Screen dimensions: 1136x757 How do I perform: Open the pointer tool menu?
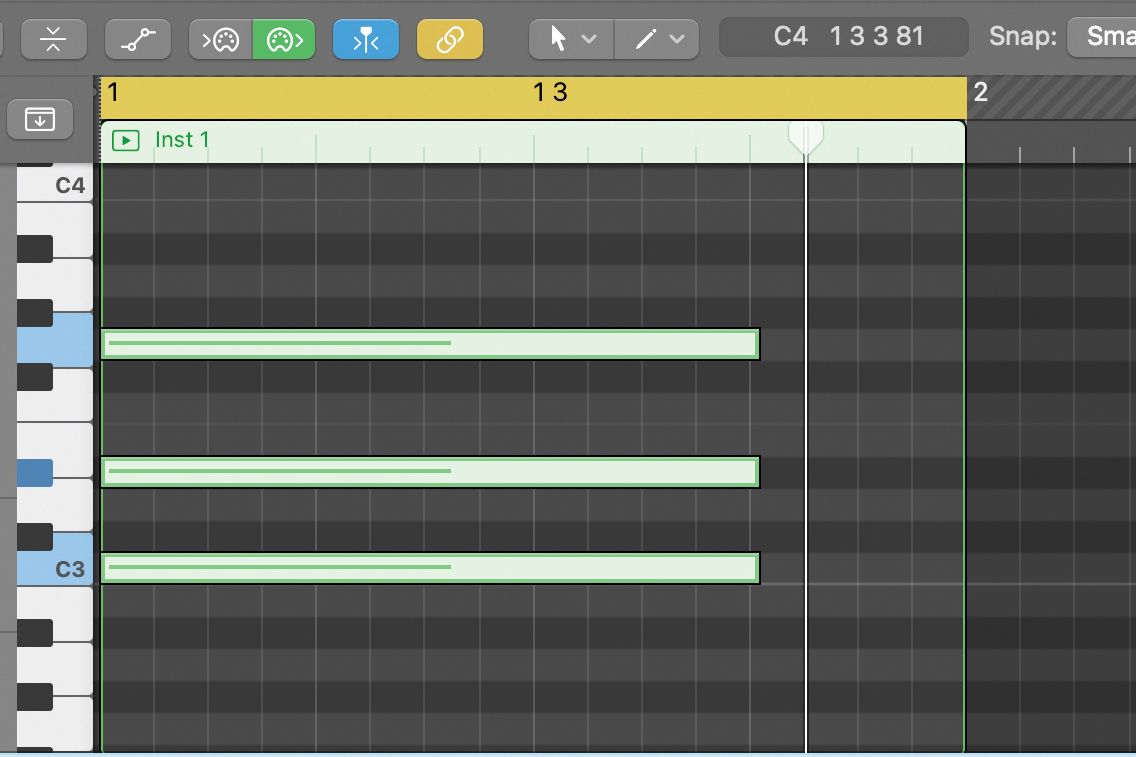(569, 39)
